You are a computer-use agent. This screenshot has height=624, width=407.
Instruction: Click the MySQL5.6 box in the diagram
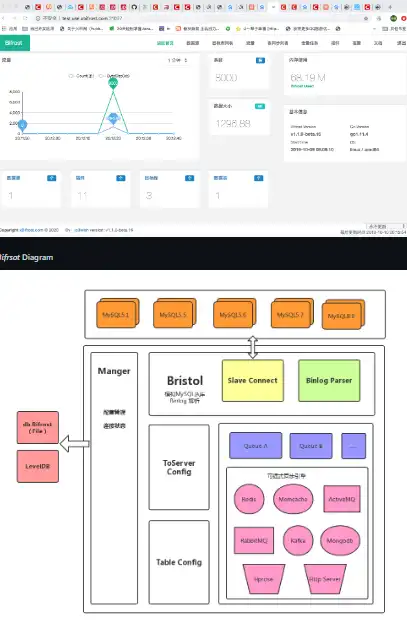[234, 313]
